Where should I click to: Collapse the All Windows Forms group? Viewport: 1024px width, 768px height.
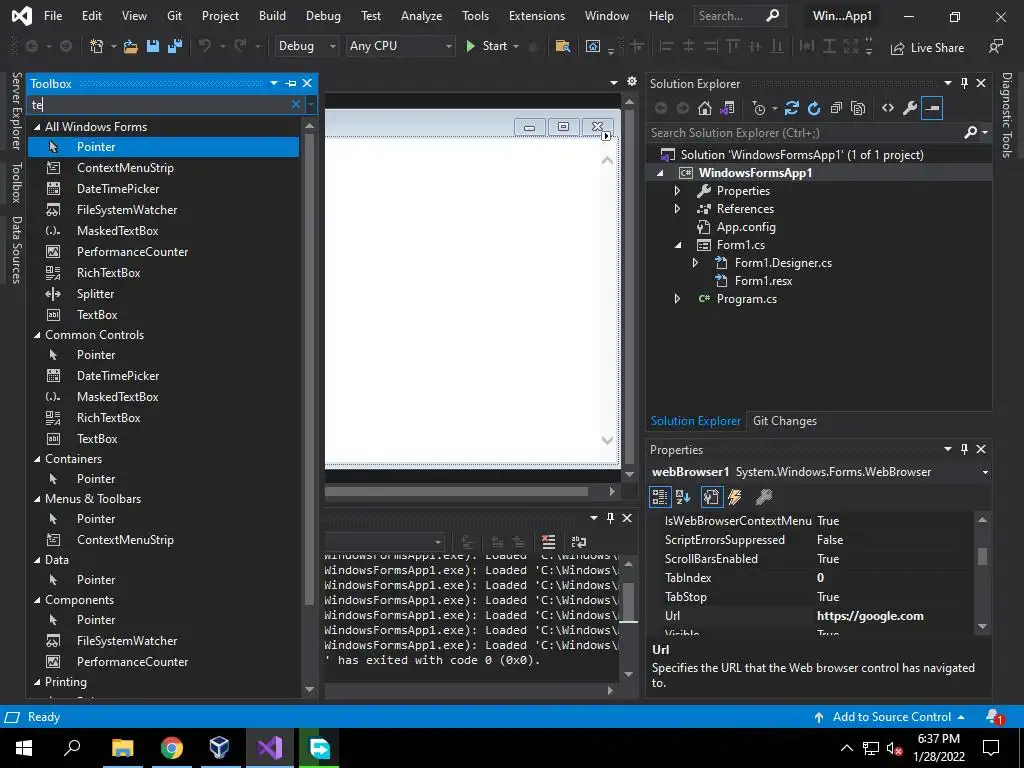point(37,127)
